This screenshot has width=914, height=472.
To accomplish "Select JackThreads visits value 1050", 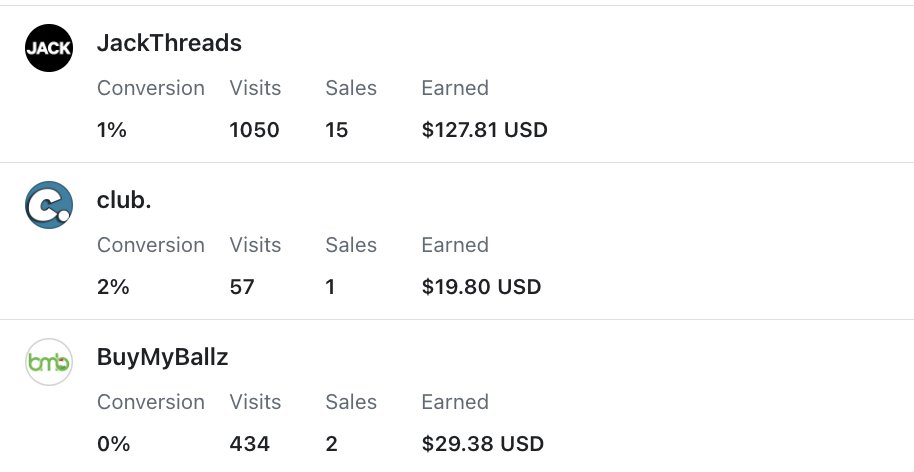I will coord(254,130).
